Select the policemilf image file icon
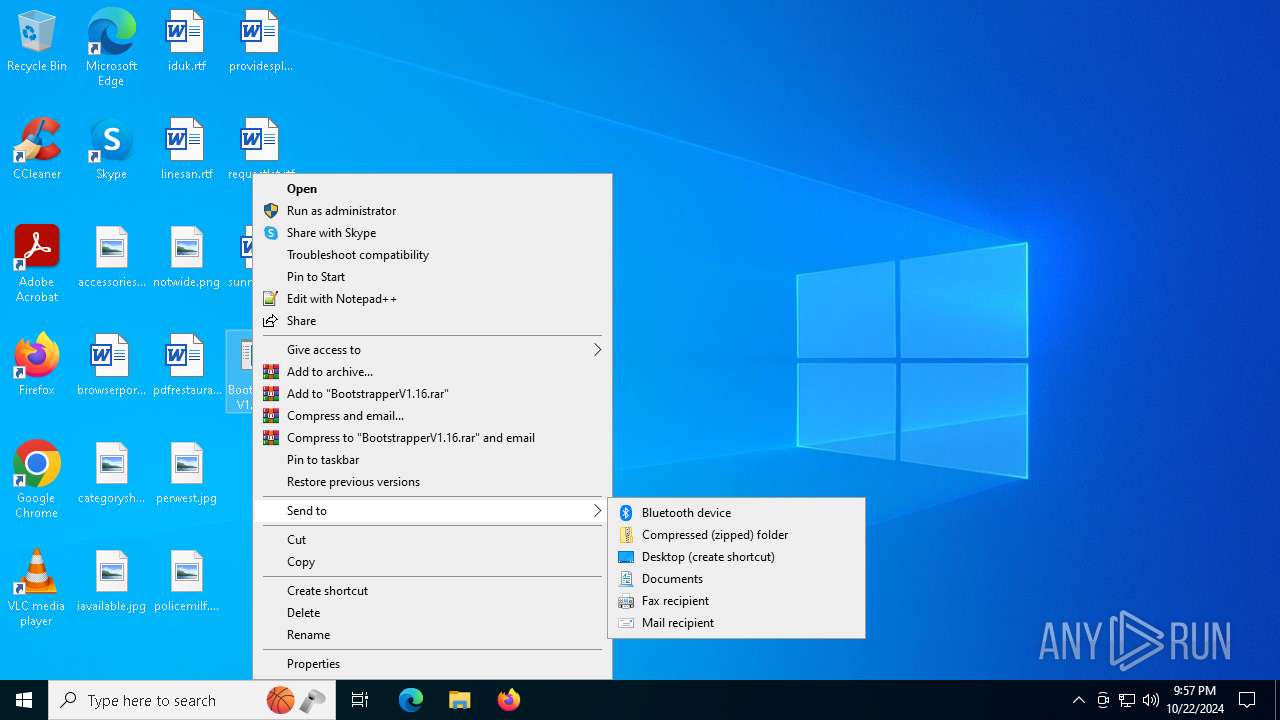This screenshot has width=1280, height=720. pyautogui.click(x=186, y=582)
